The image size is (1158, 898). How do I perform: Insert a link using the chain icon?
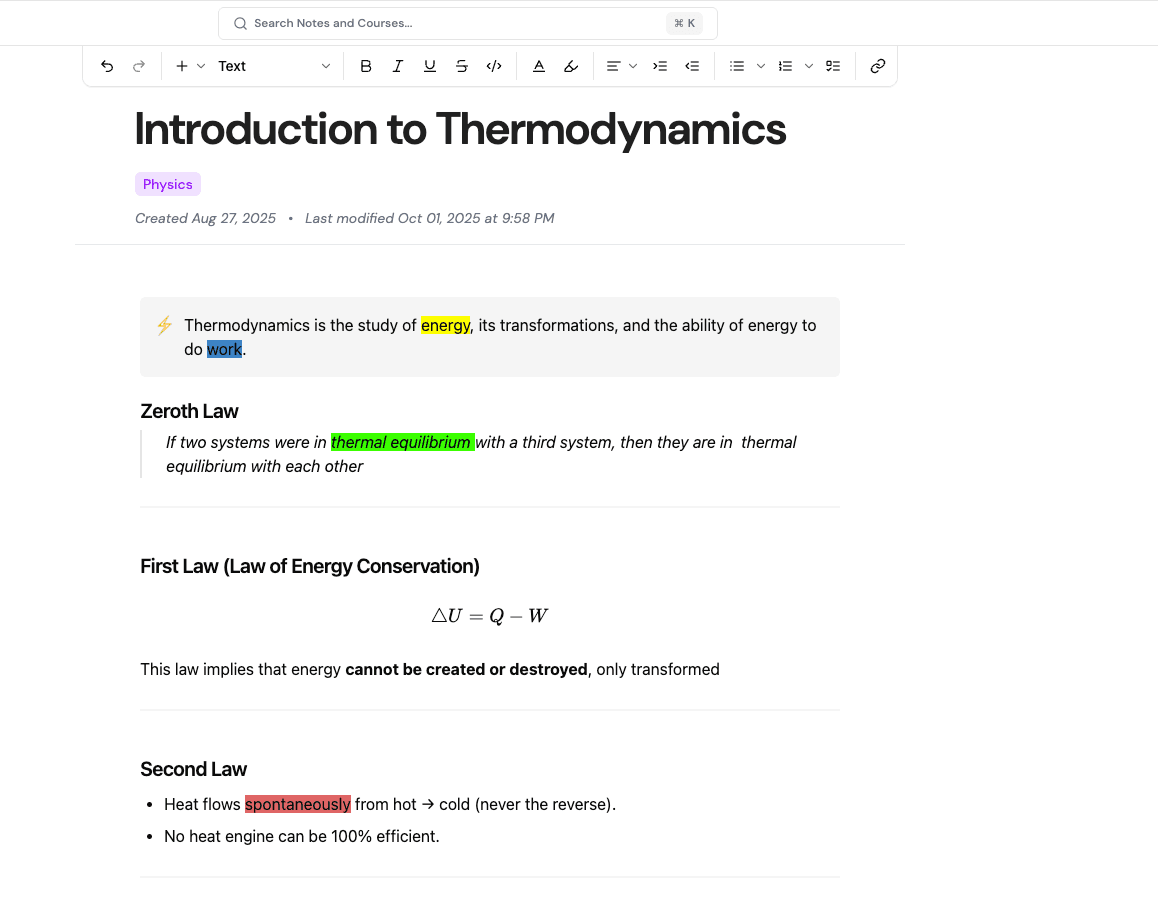coord(878,66)
